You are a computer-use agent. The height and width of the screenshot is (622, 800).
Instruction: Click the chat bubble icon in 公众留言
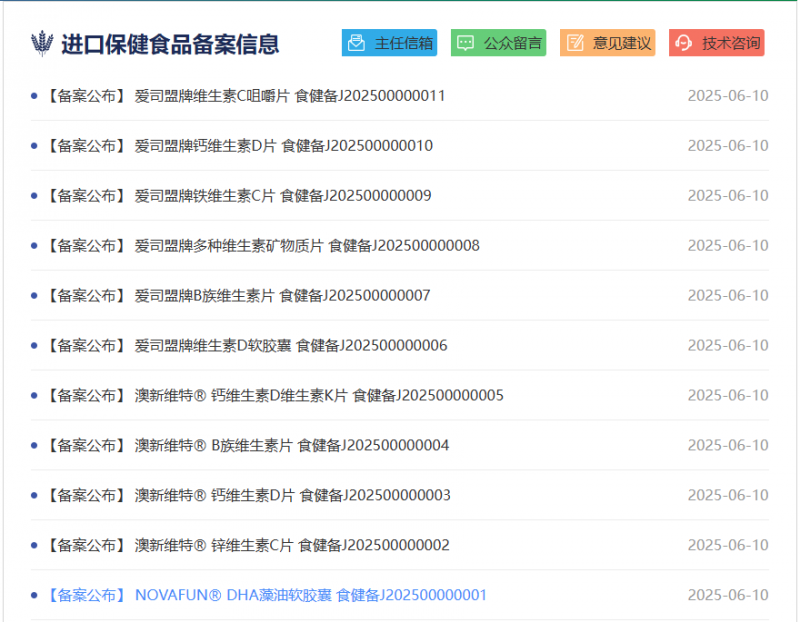(465, 43)
